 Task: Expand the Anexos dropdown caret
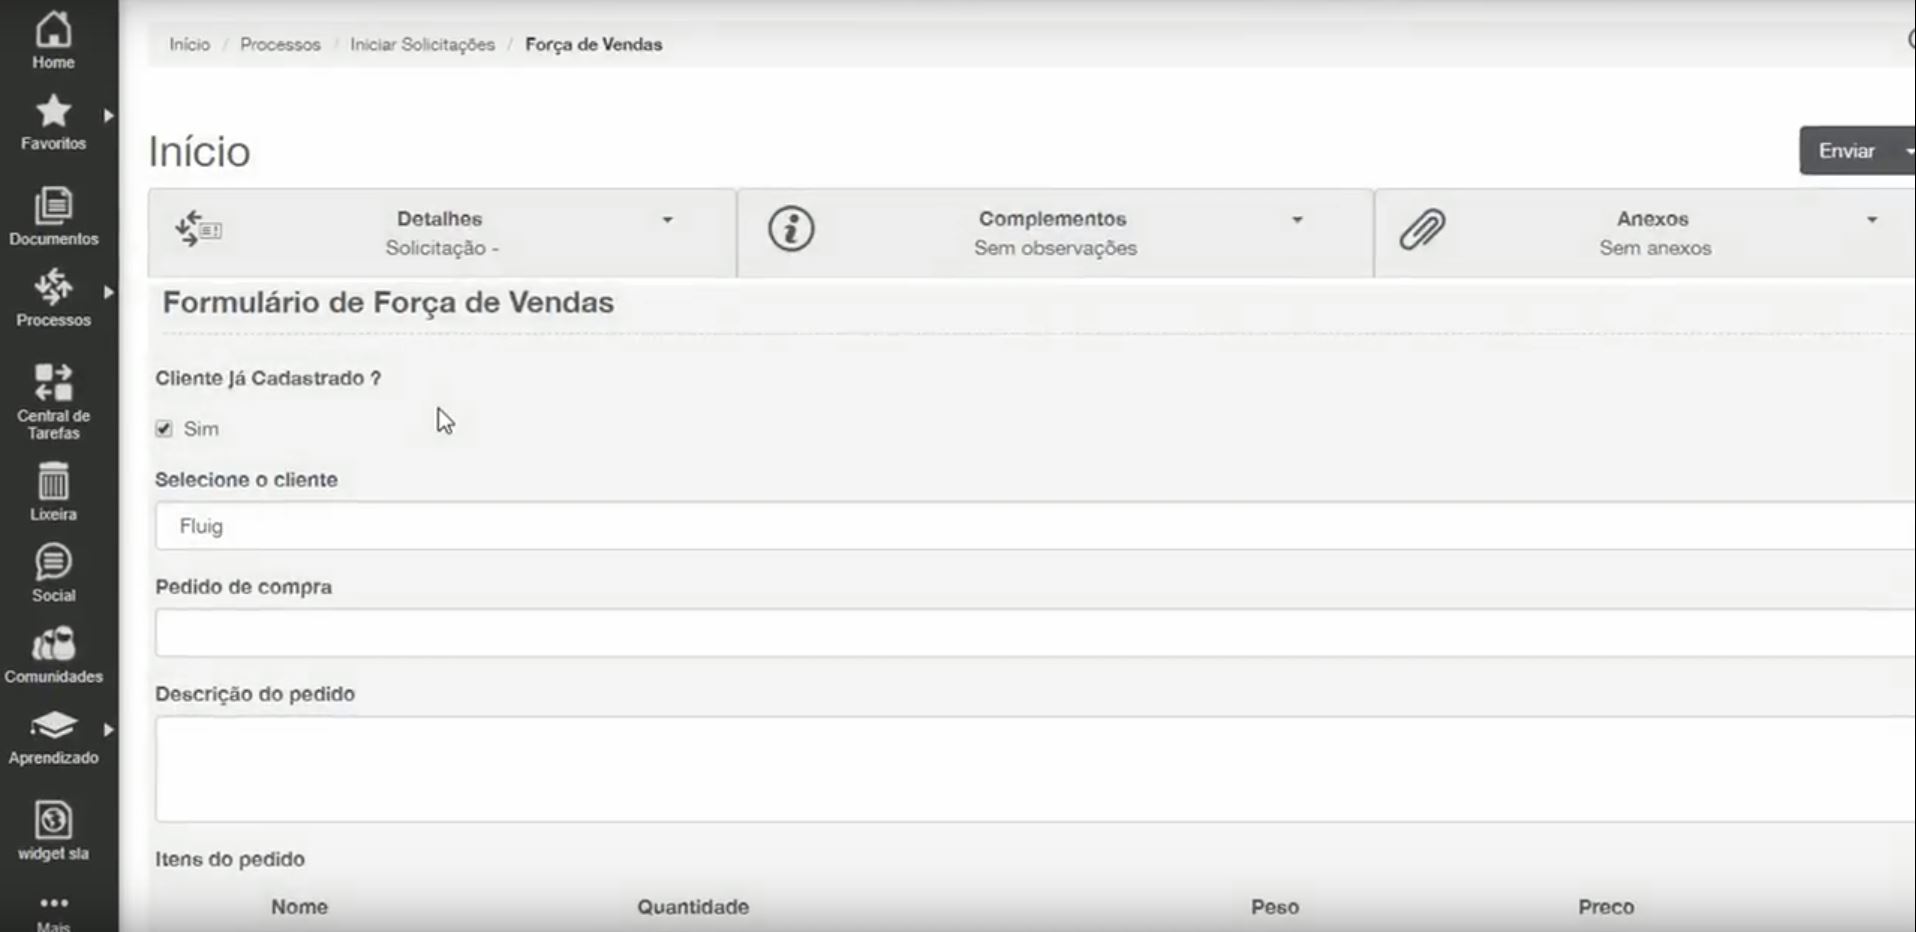pos(1872,220)
